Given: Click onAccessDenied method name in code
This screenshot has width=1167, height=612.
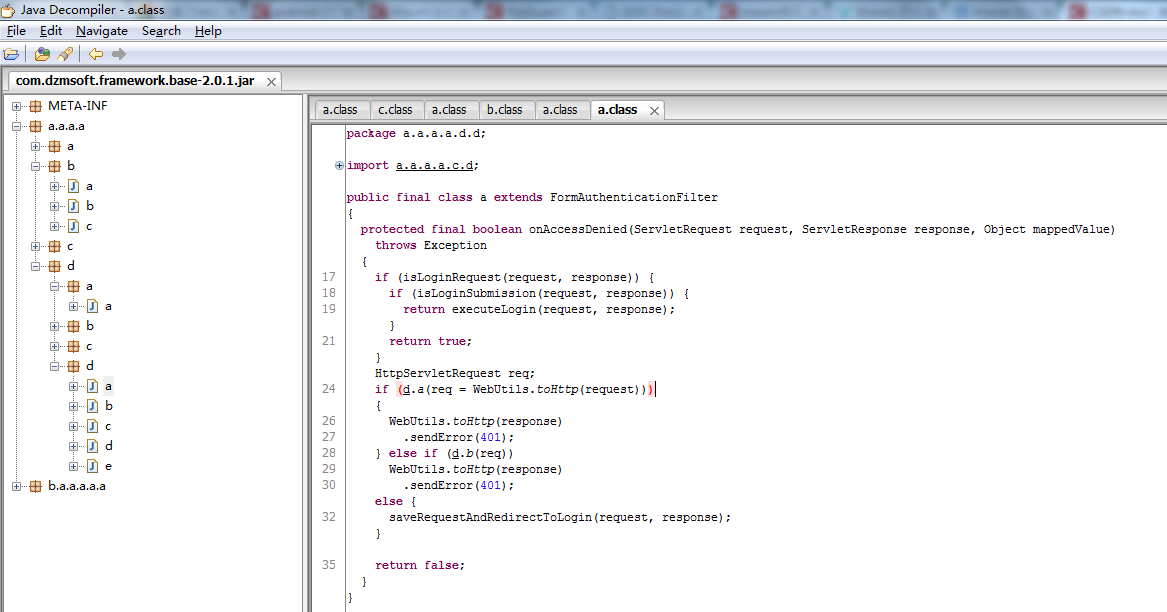Looking at the screenshot, I should (x=578, y=230).
